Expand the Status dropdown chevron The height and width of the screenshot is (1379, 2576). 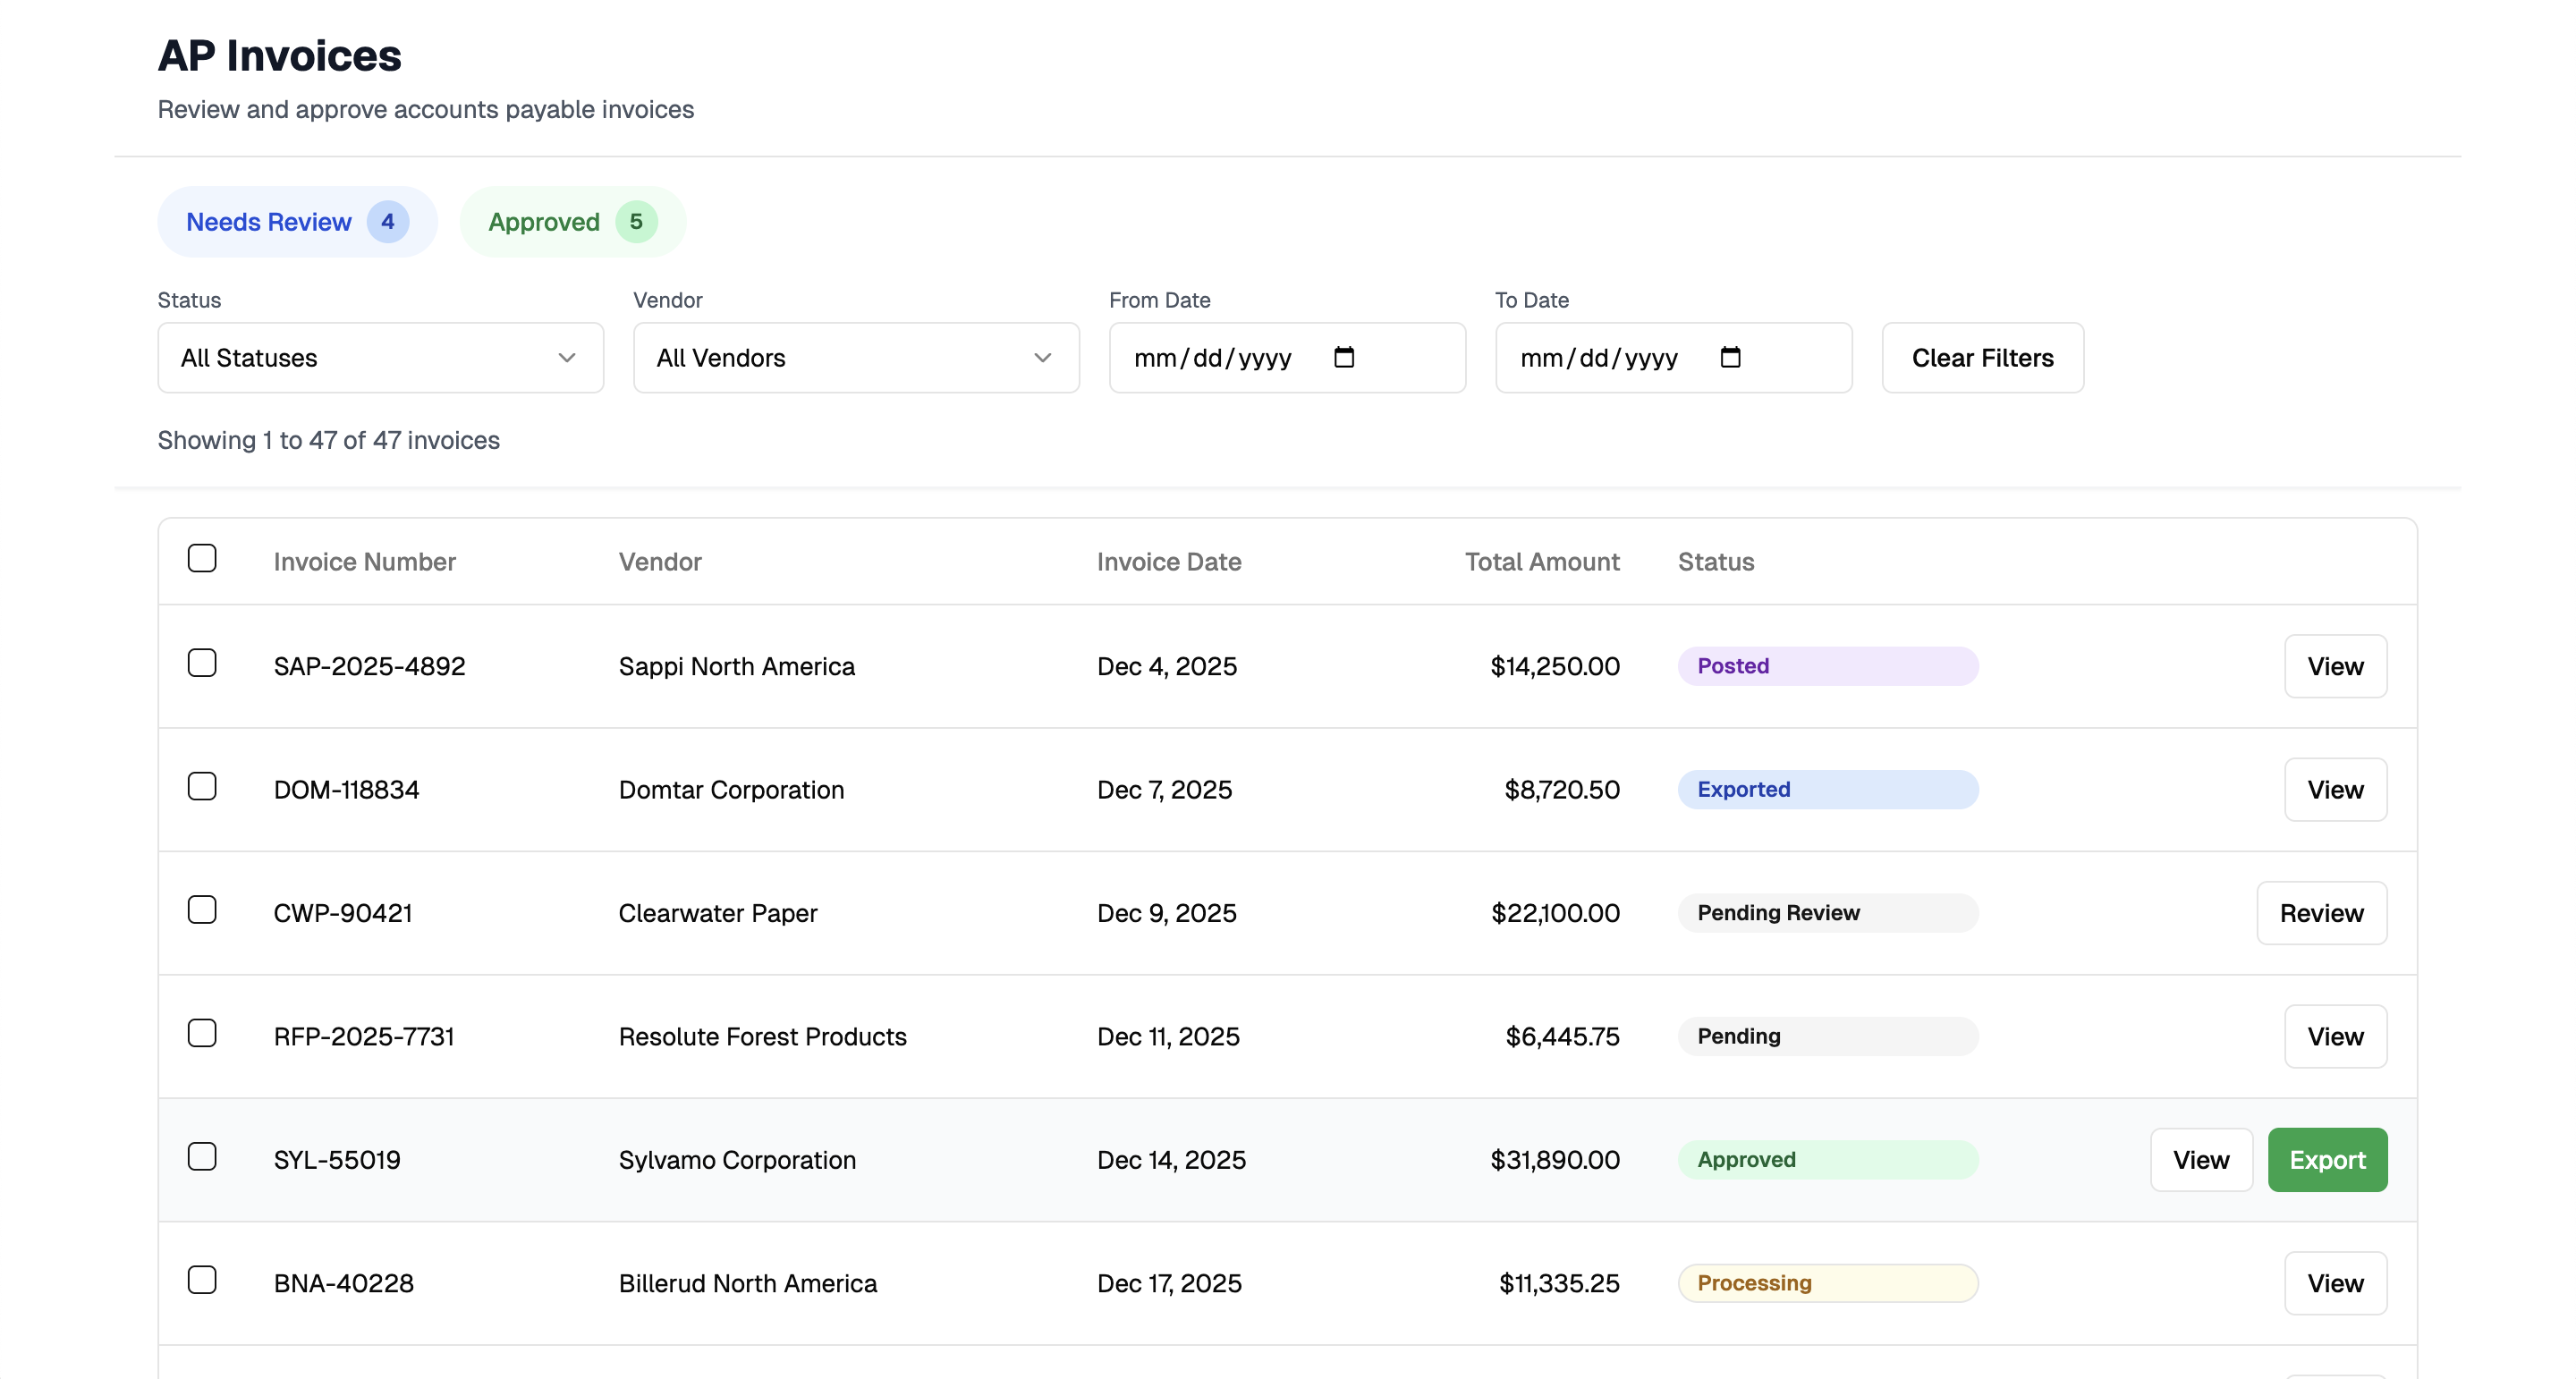click(x=566, y=357)
